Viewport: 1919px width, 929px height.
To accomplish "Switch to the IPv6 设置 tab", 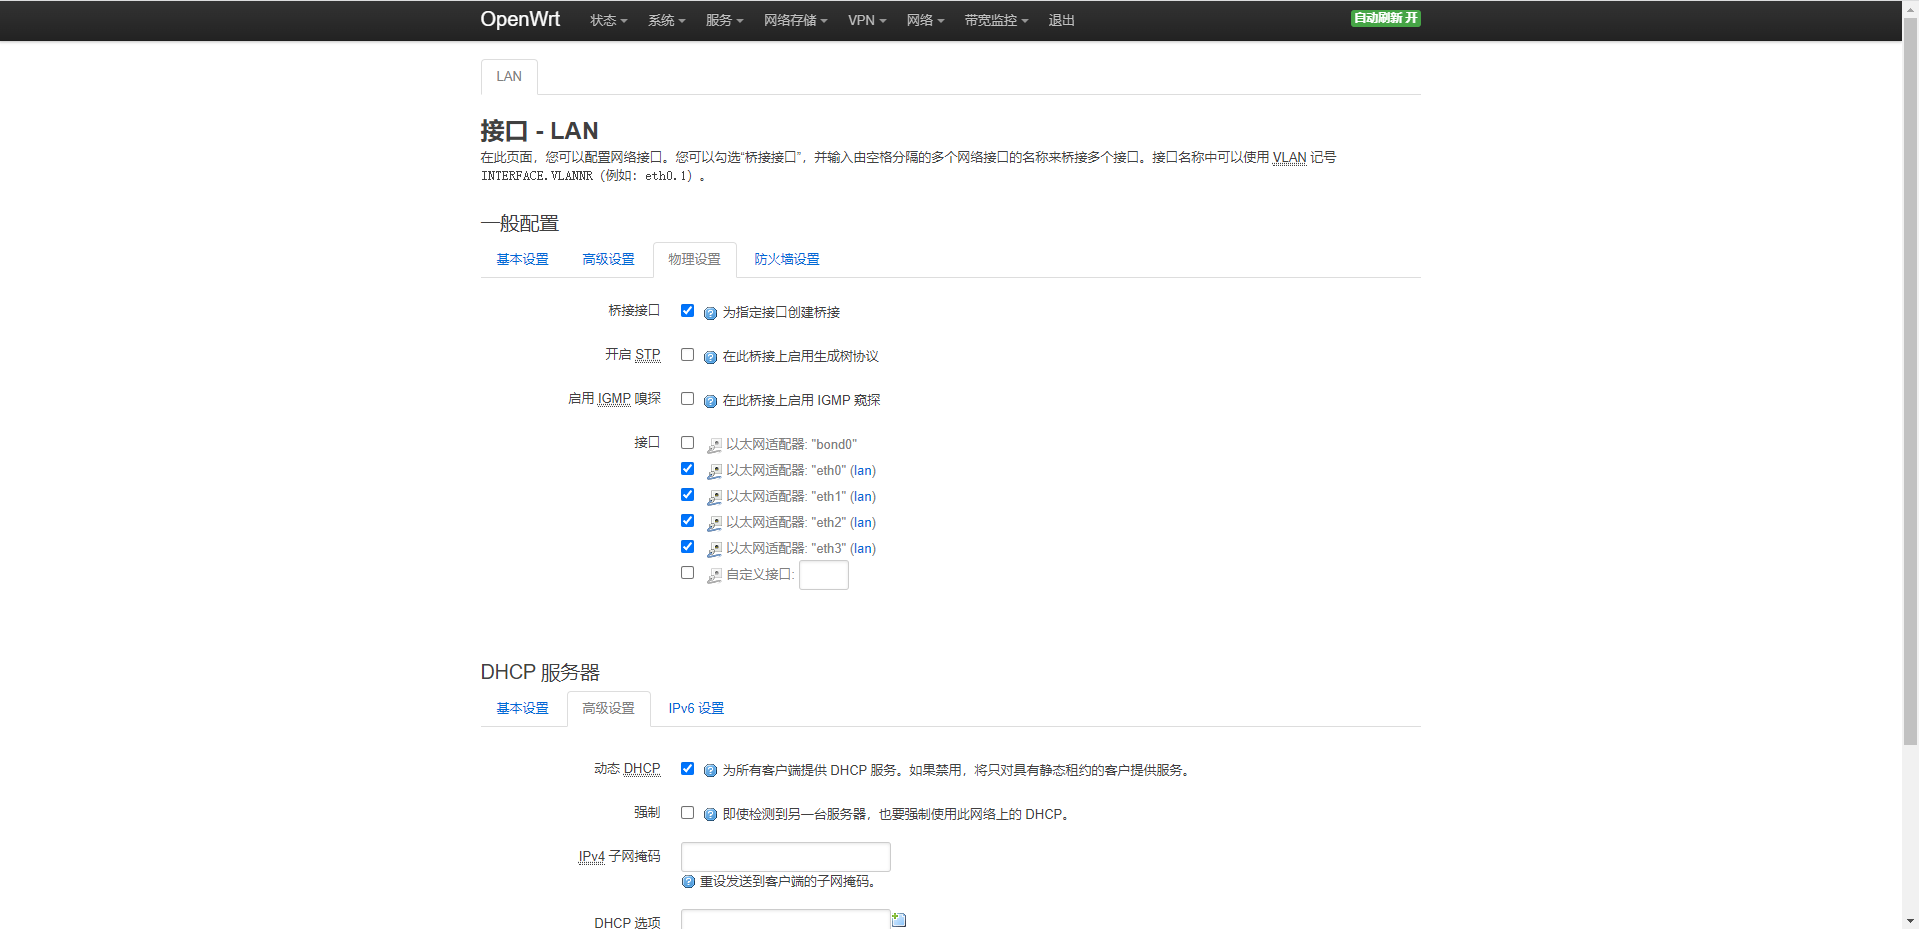I will (696, 709).
